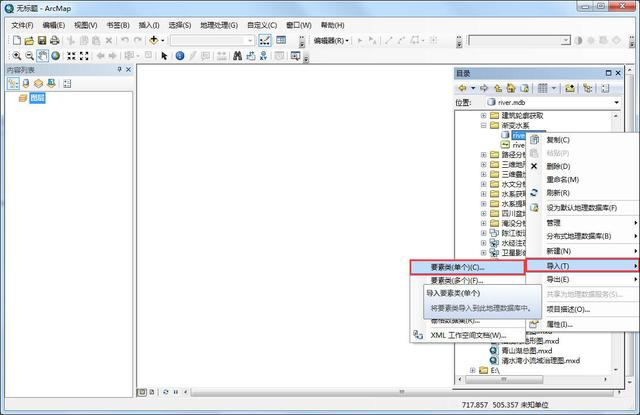Switch to List By Source
This screenshot has height=415, width=640.
tap(26, 84)
